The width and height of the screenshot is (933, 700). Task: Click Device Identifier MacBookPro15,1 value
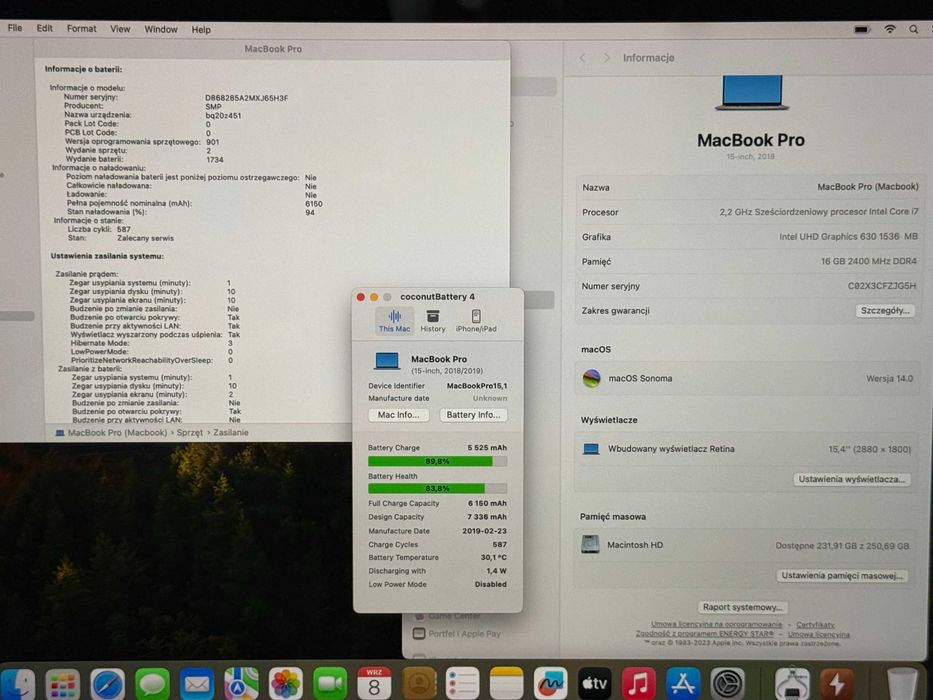click(477, 386)
